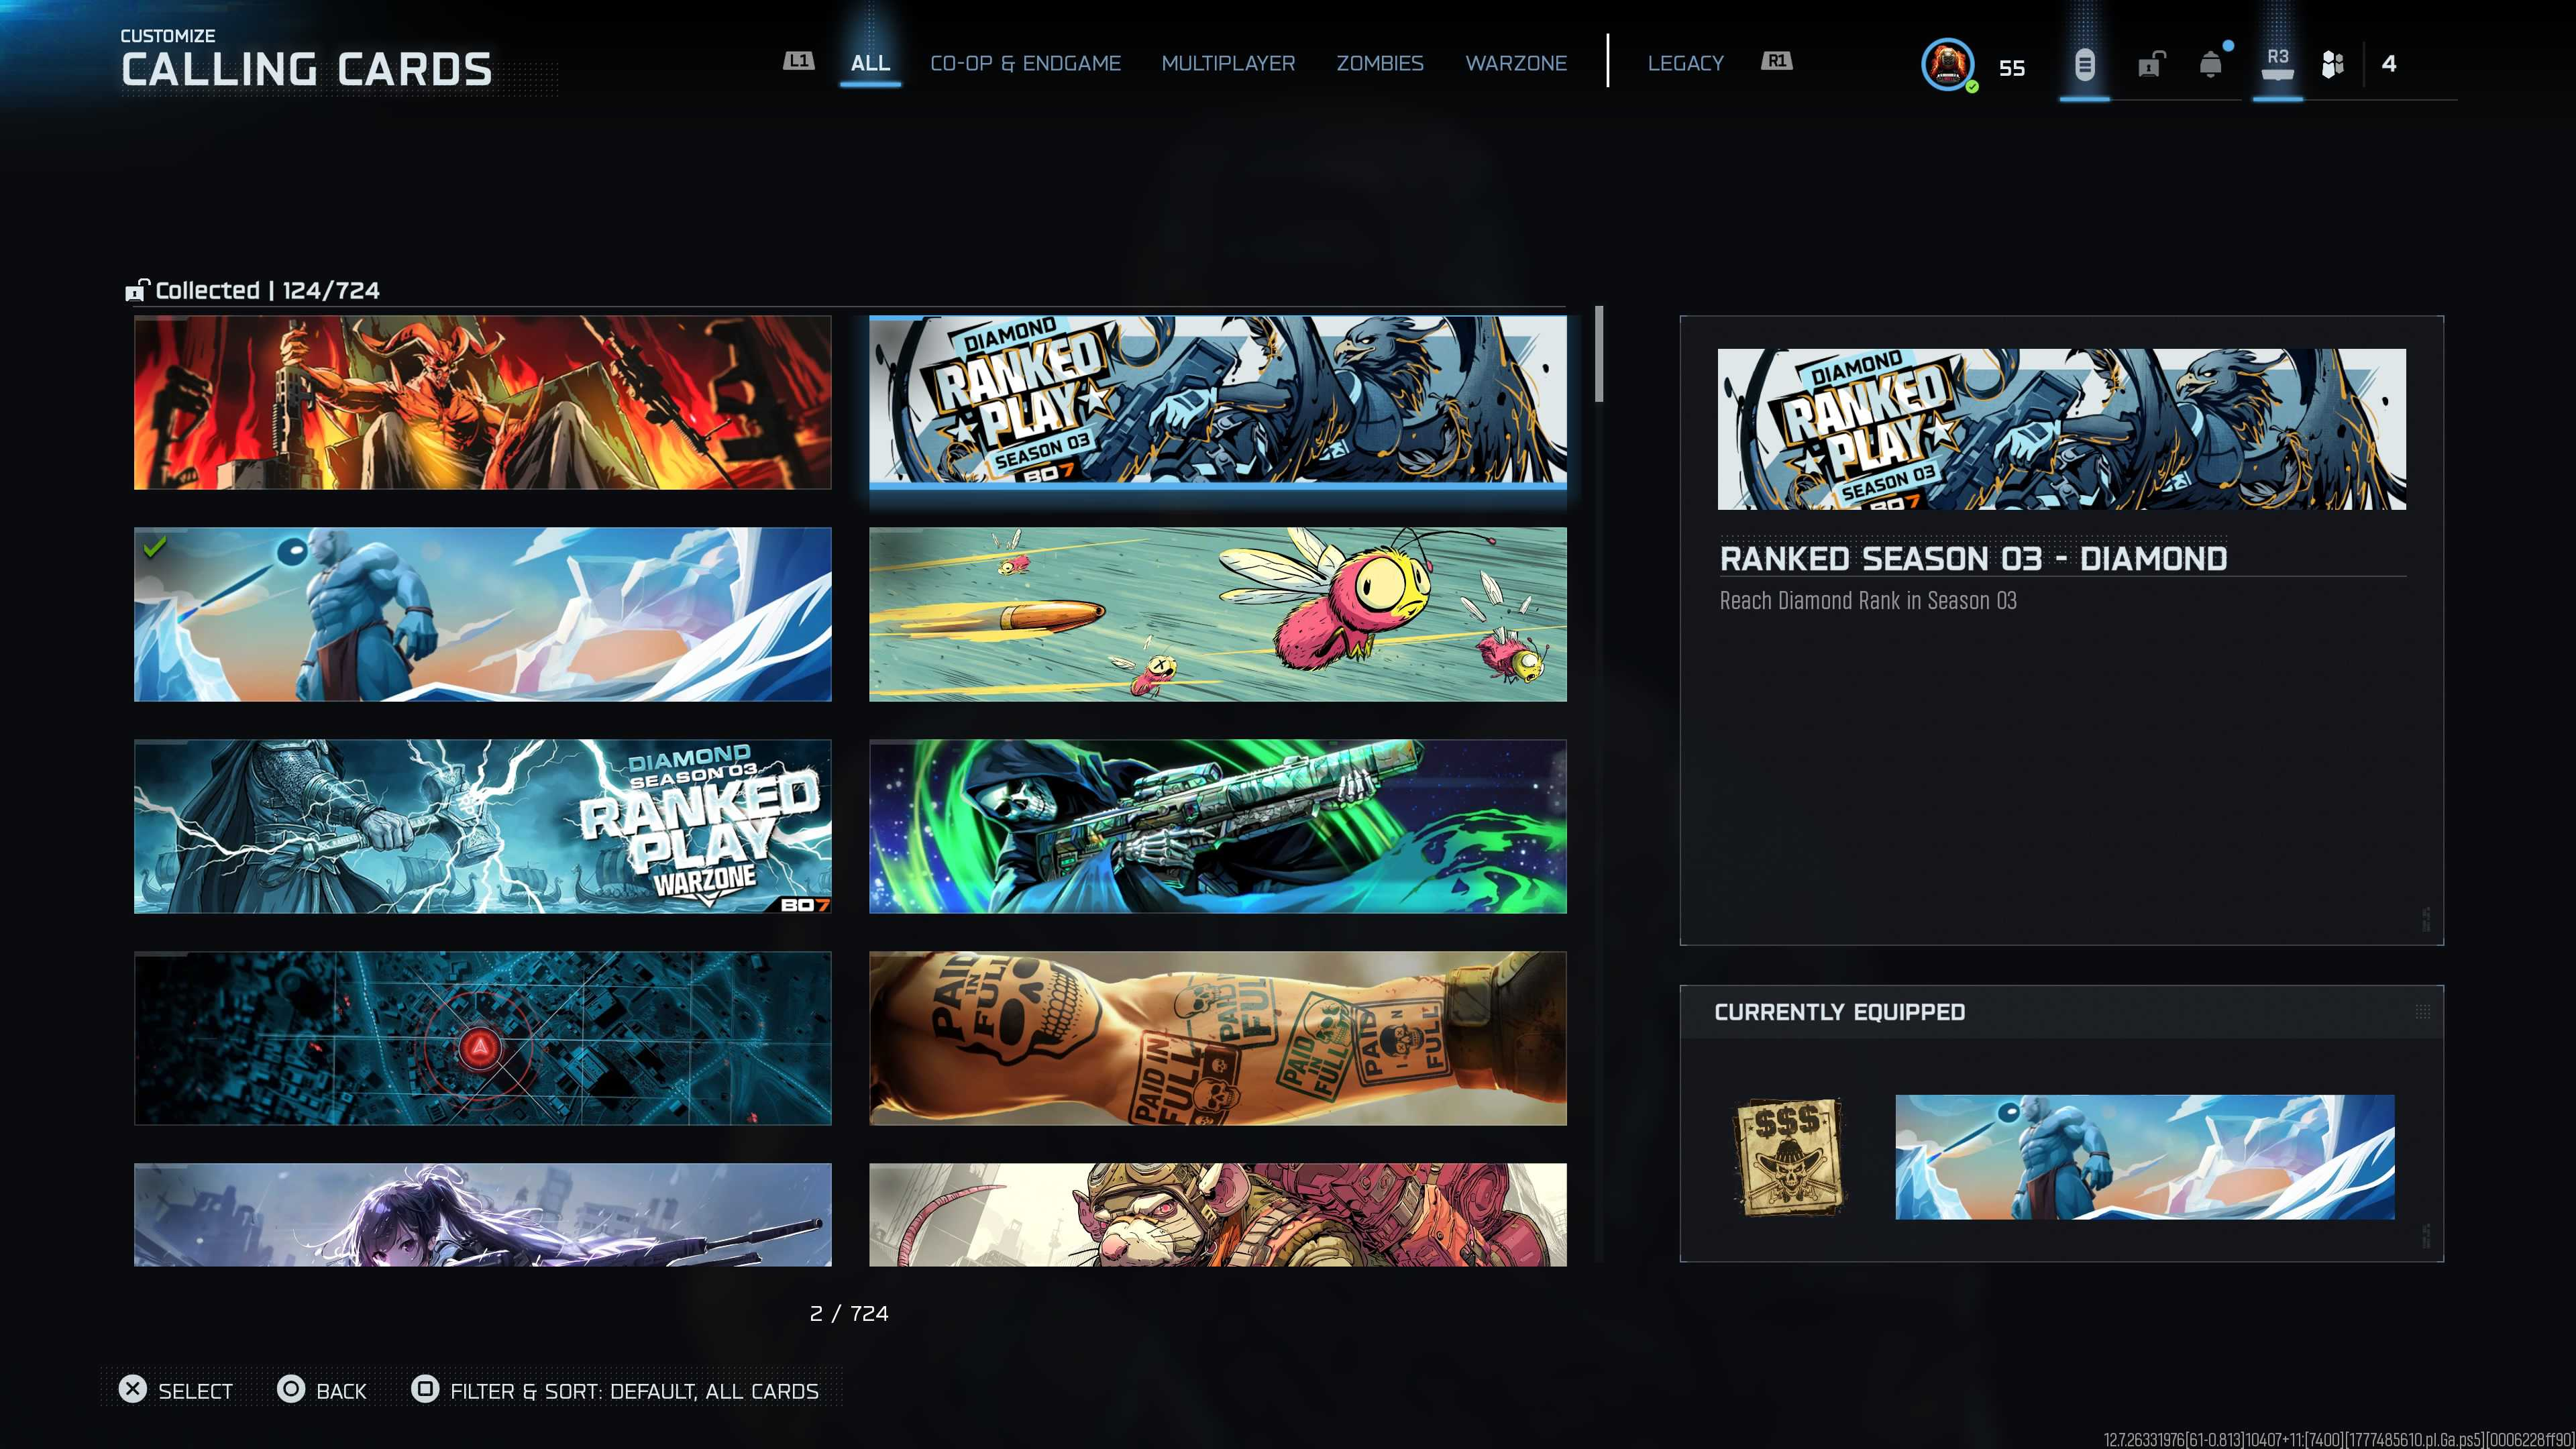The height and width of the screenshot is (1449, 2576).
Task: Select the skeleton reaper with rifle card
Action: pos(1218,826)
